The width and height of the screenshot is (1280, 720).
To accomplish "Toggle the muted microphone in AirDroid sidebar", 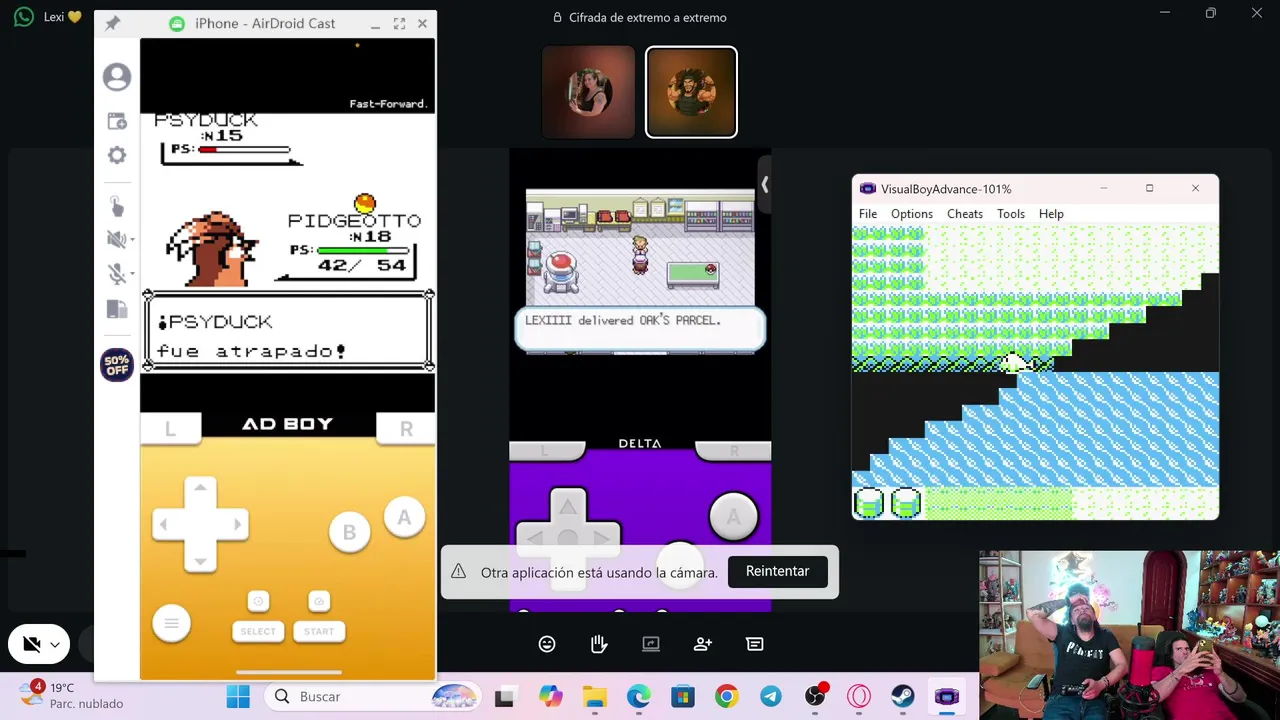I will [115, 274].
